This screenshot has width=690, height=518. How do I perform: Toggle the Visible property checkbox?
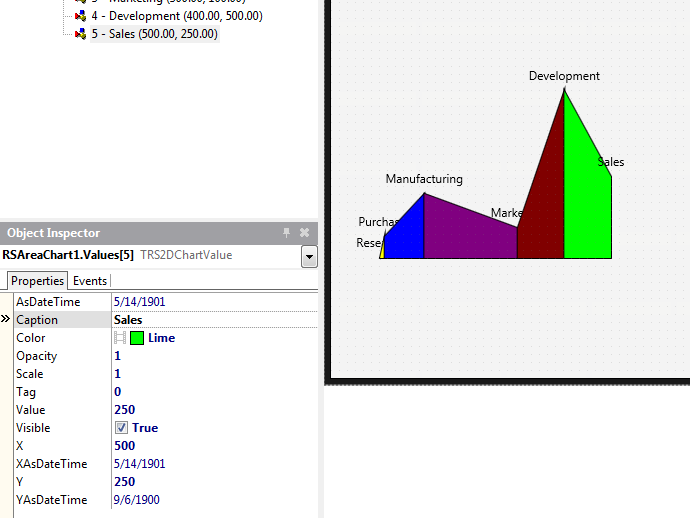(121, 428)
